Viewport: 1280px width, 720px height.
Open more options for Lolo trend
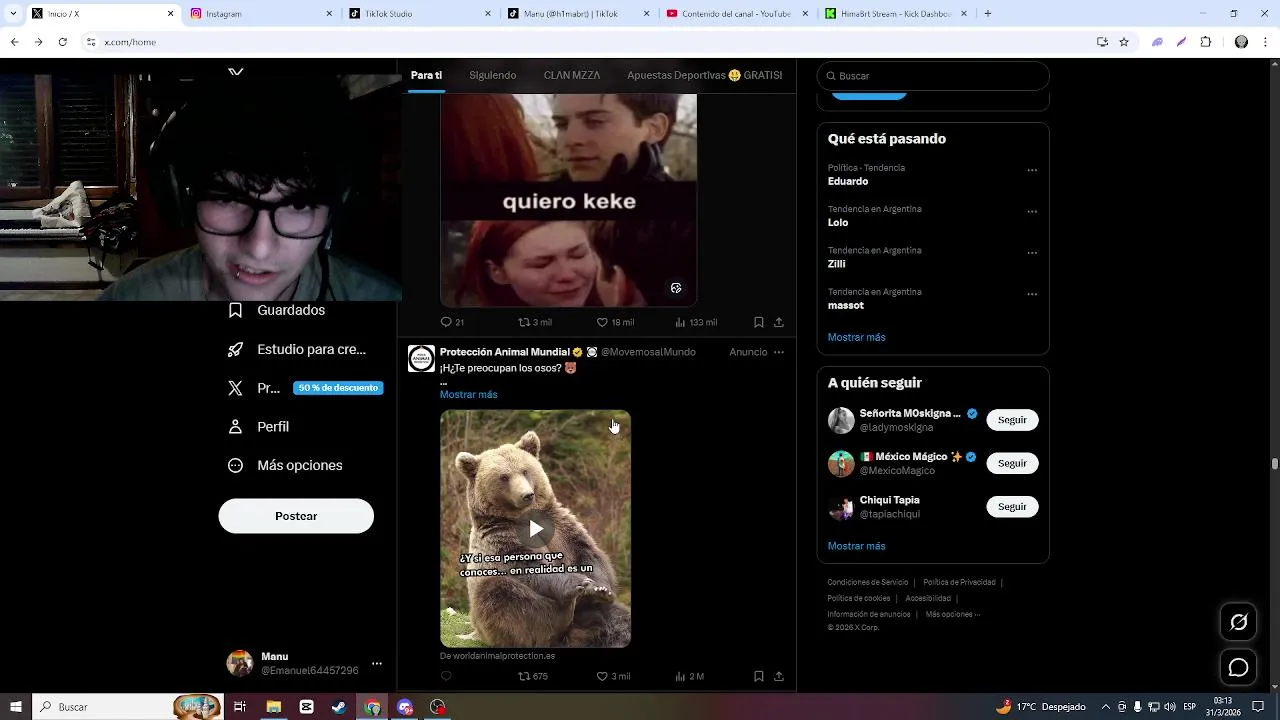(x=1032, y=211)
